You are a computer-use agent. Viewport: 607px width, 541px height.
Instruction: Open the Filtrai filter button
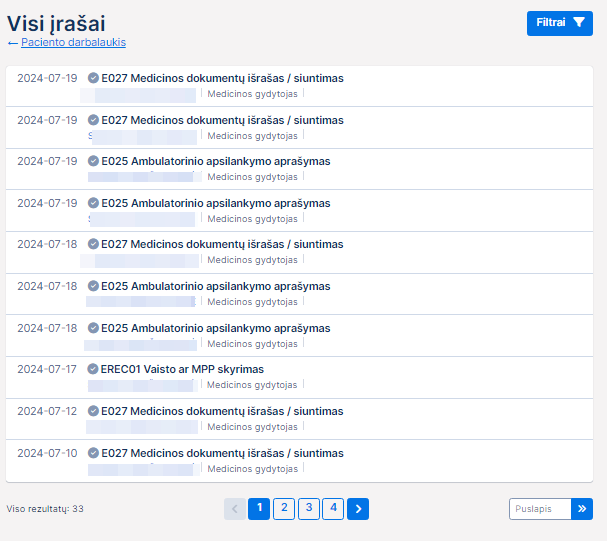[x=559, y=23]
